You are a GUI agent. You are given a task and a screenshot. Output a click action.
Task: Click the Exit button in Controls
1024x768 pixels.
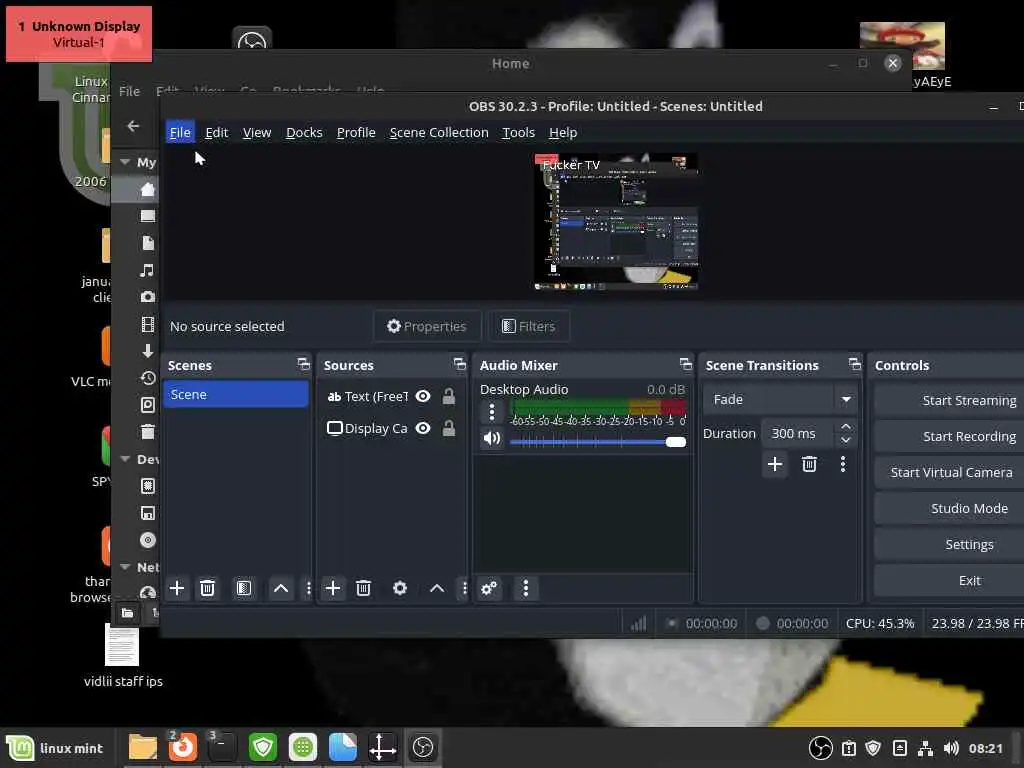(x=950, y=581)
